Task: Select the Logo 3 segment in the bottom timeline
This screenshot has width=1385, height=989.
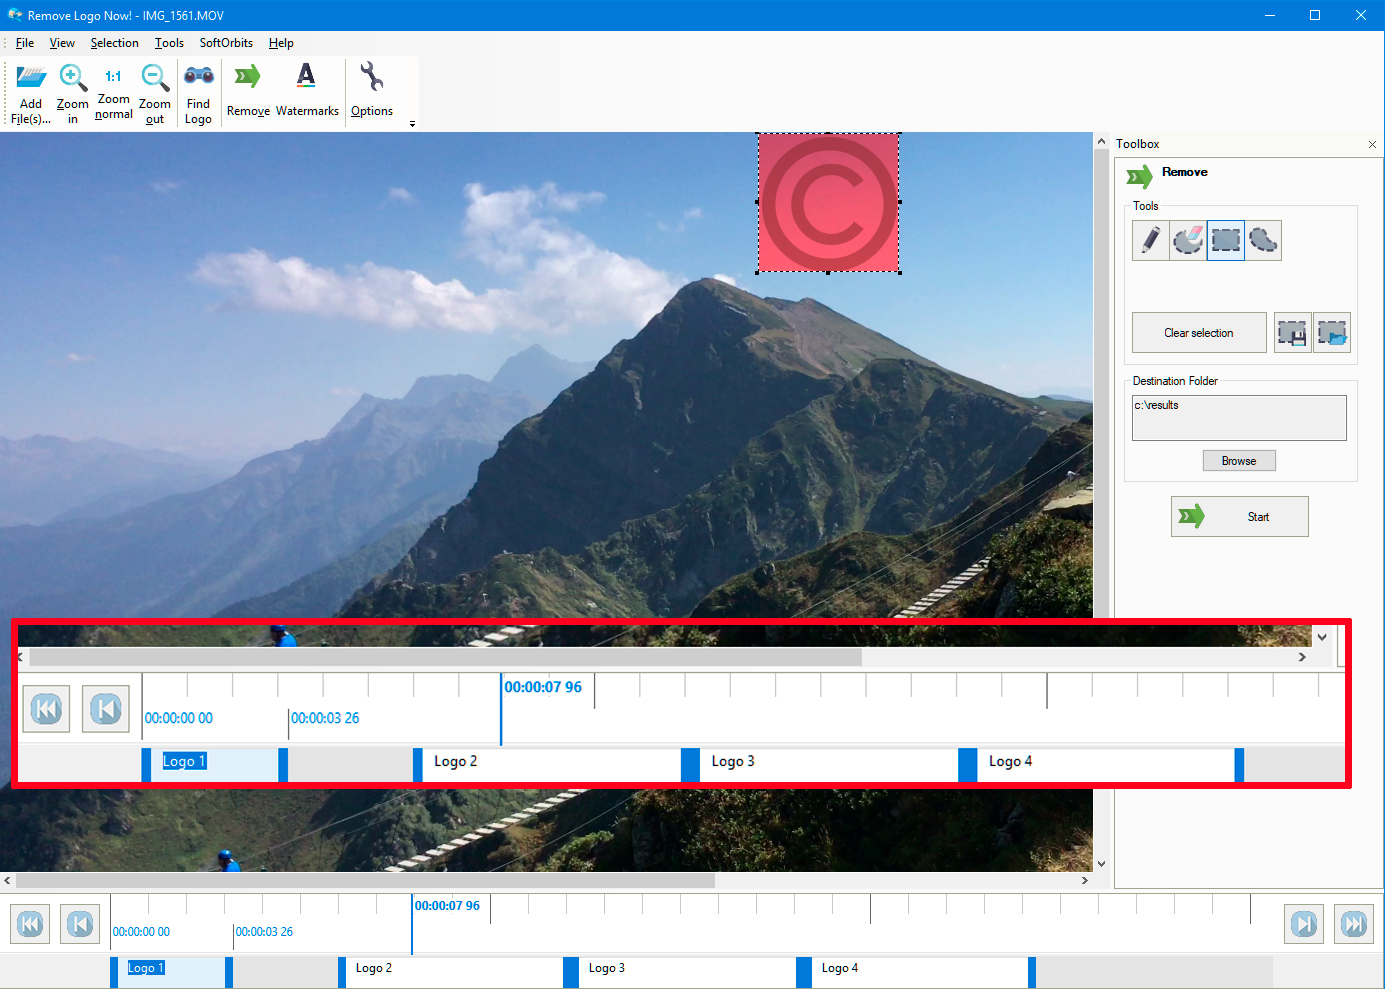Action: click(x=687, y=972)
